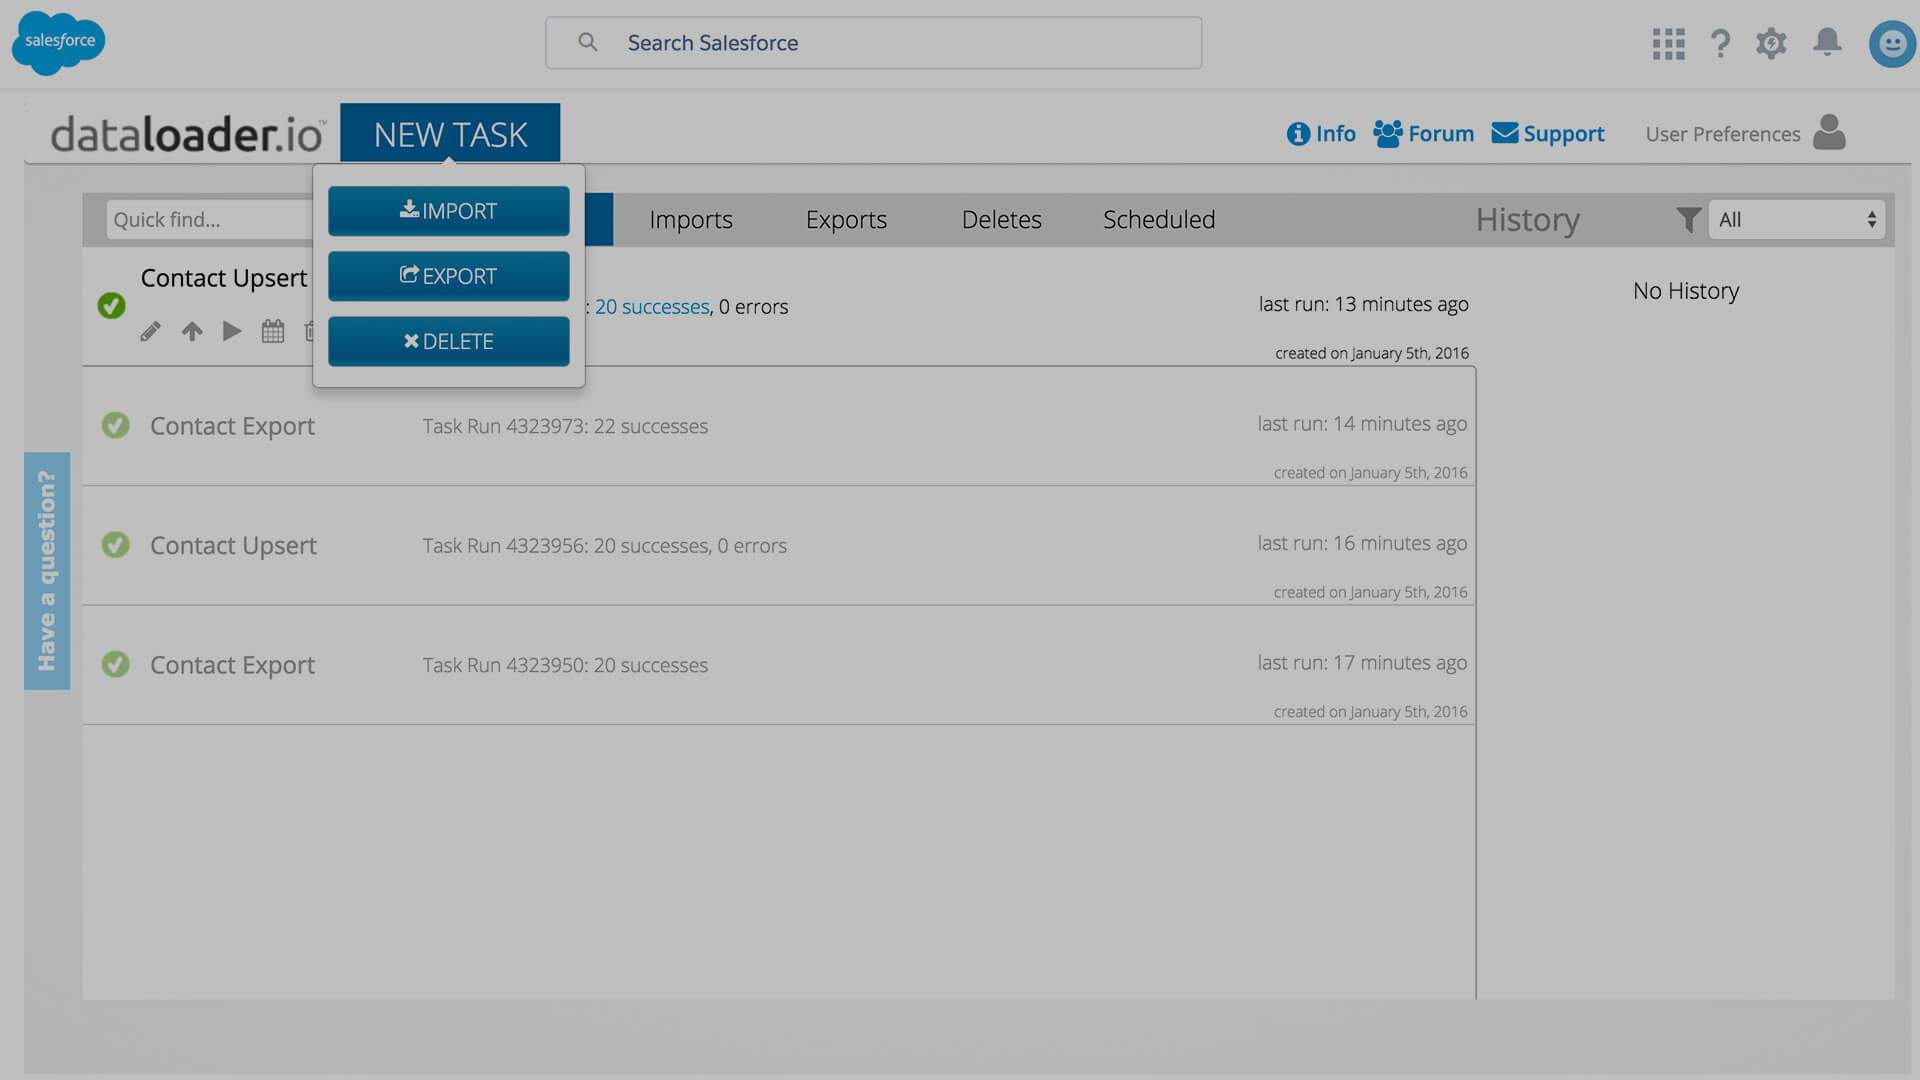
Task: Click the check icon beside Task Run 4323950
Action: click(116, 664)
